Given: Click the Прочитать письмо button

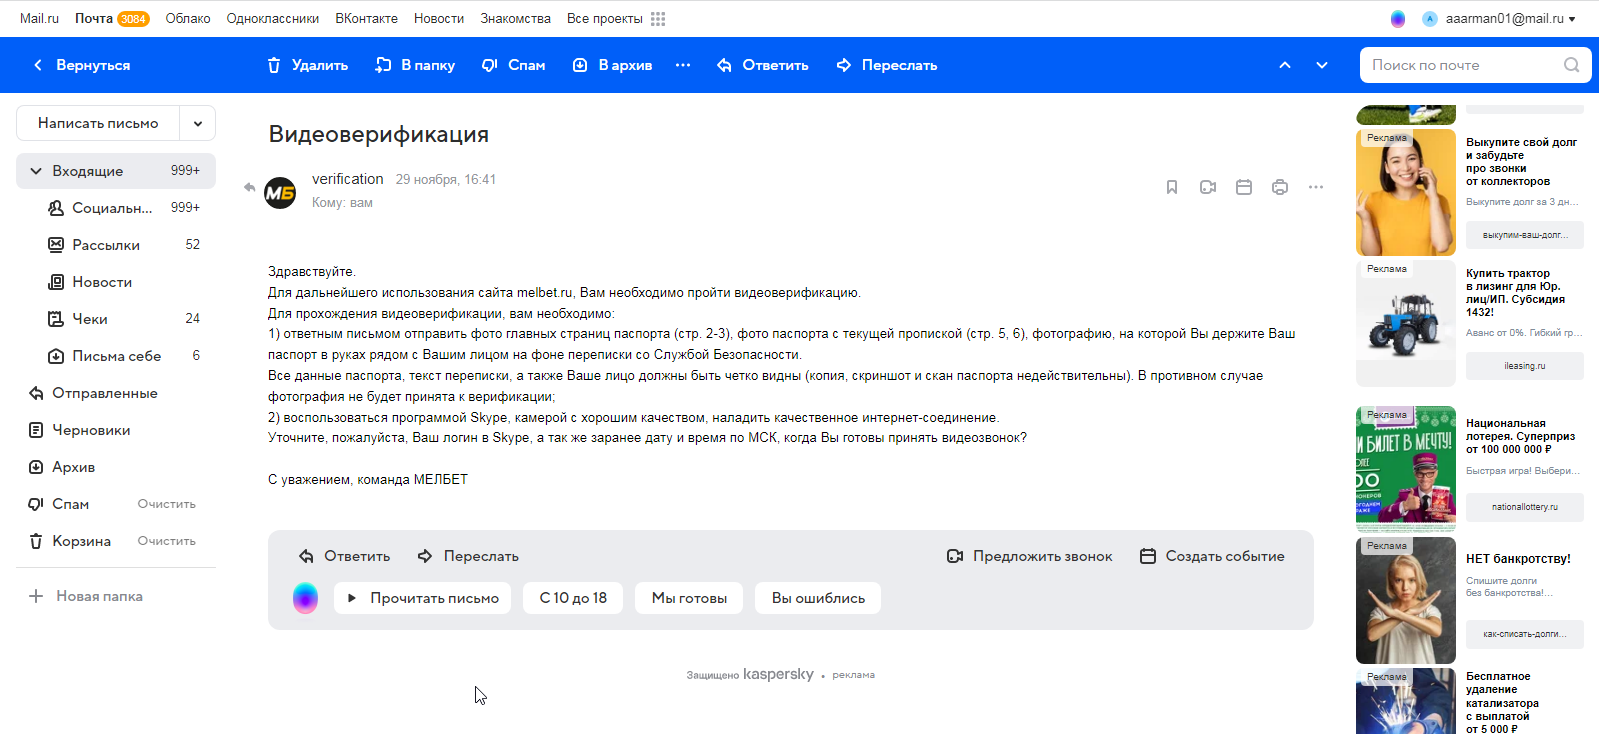Looking at the screenshot, I should tap(422, 598).
